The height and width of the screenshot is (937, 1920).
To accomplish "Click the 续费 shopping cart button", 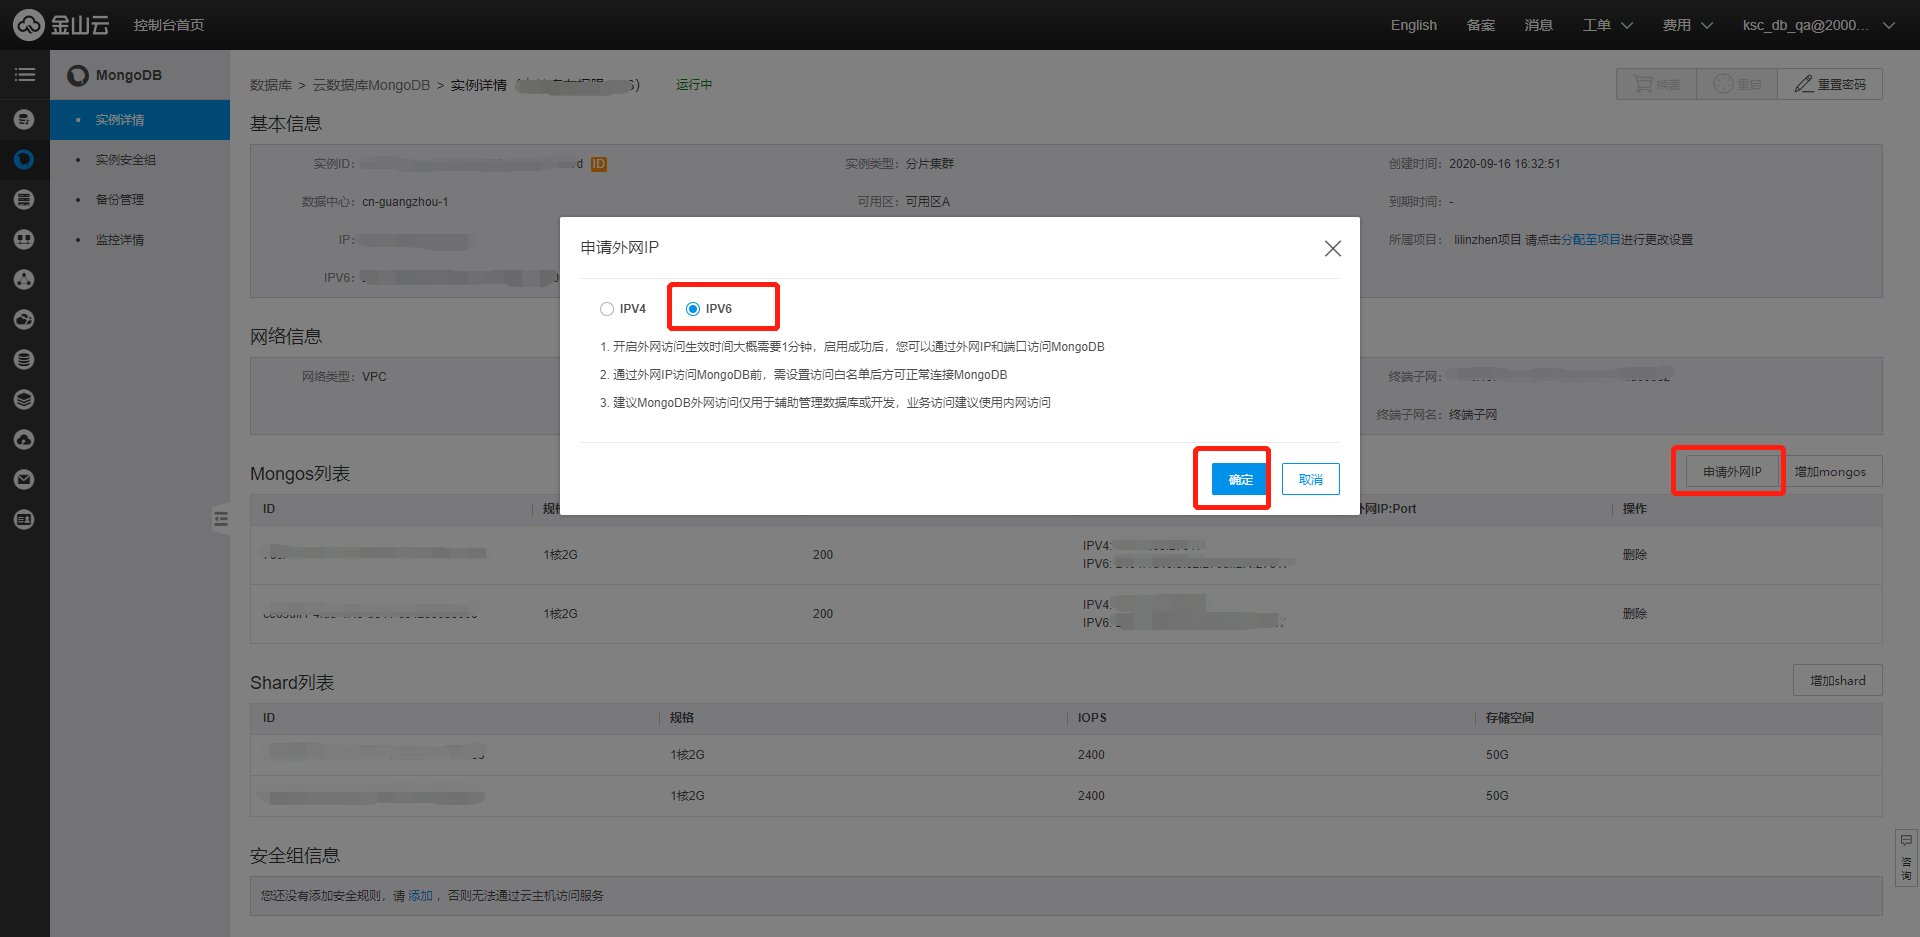I will pos(1656,84).
